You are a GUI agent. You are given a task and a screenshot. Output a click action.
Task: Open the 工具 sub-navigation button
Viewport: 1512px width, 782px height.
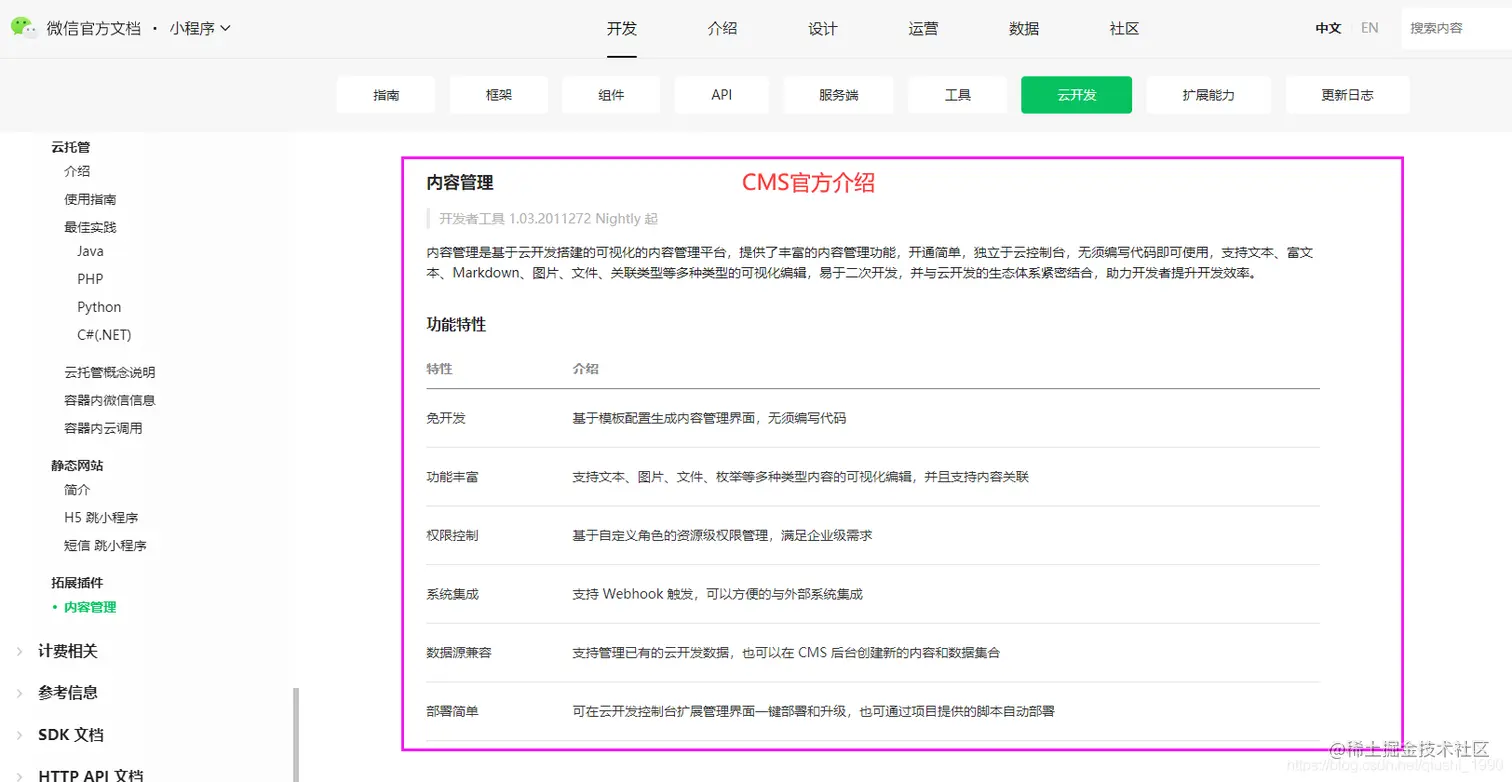coord(957,95)
